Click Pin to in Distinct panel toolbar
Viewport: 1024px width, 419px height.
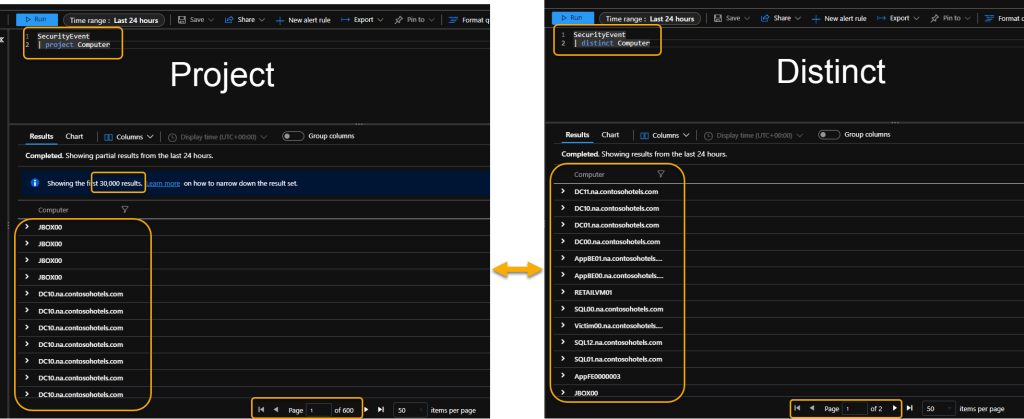(951, 18)
